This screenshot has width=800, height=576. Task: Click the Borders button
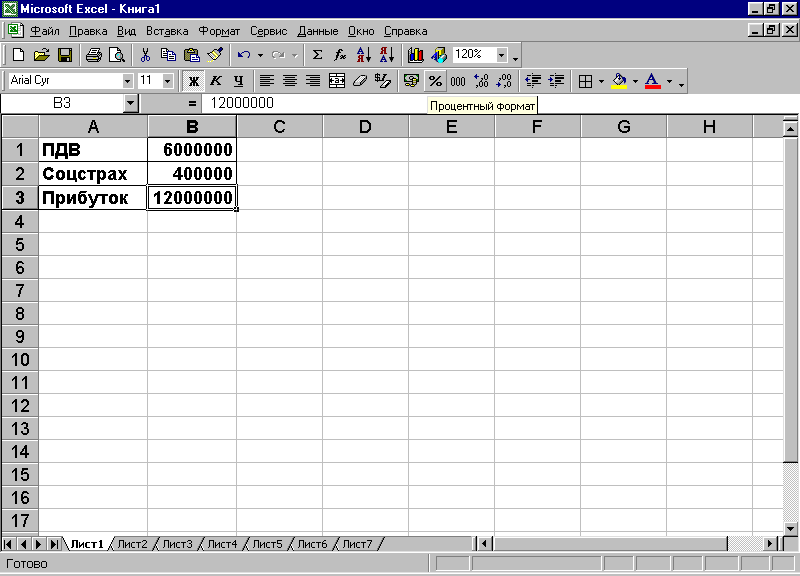point(585,81)
